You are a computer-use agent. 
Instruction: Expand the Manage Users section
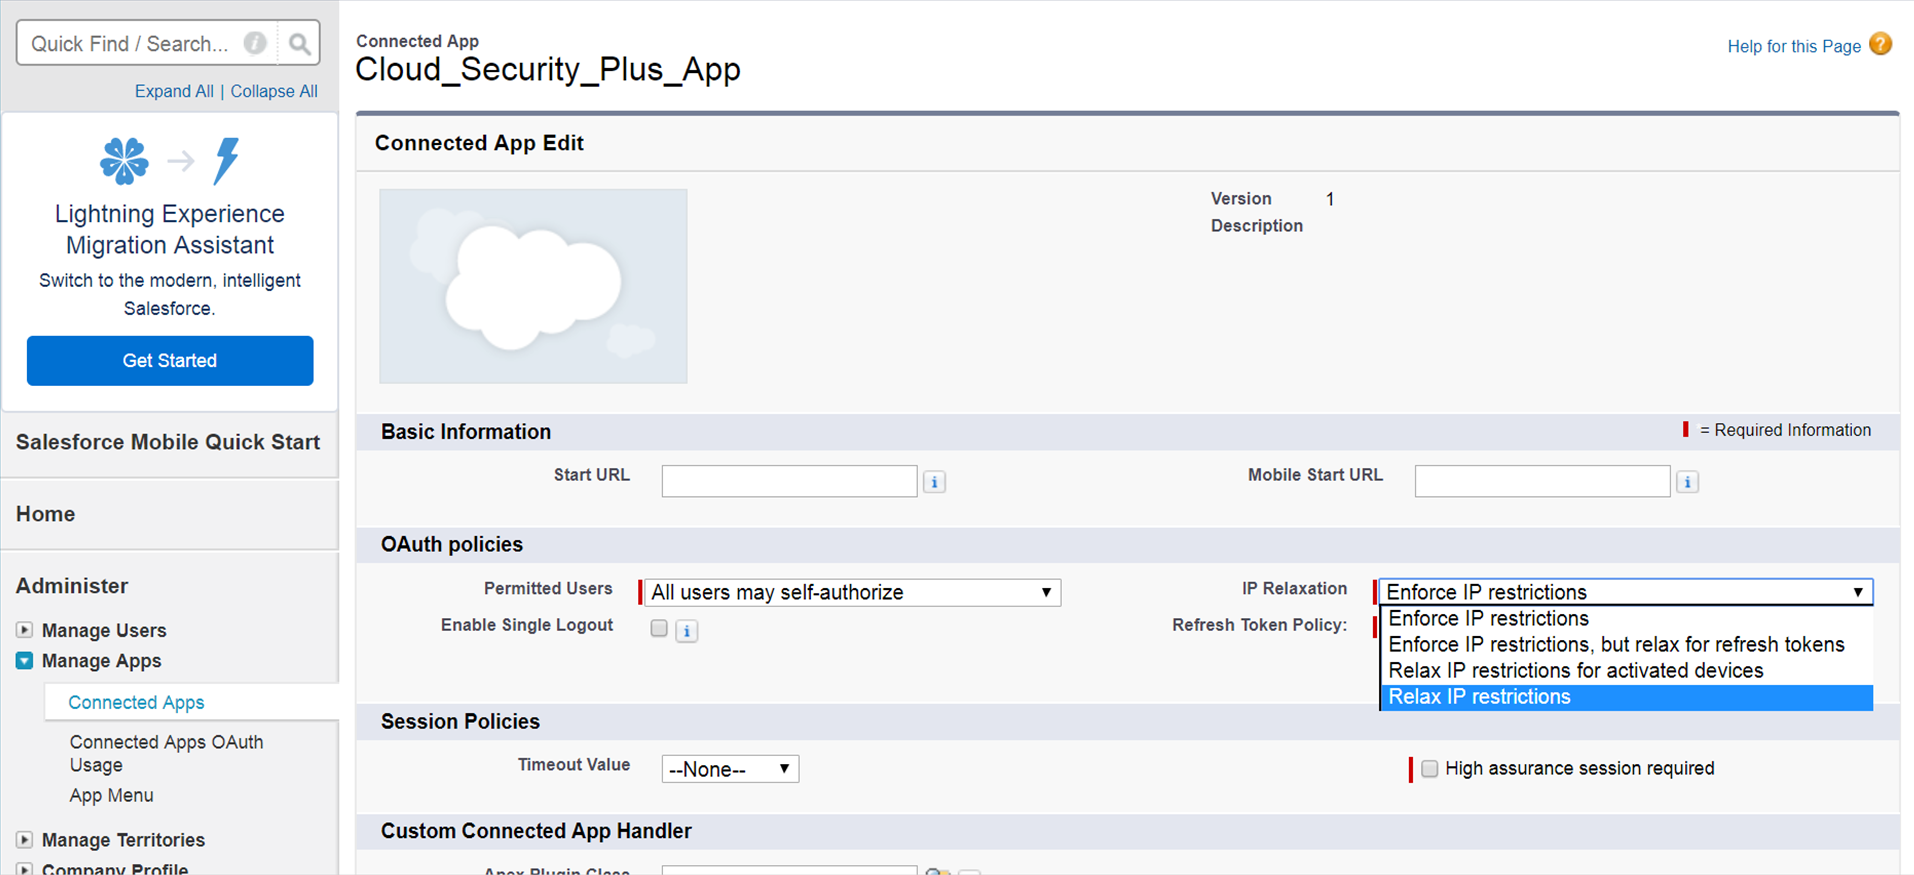(x=25, y=630)
